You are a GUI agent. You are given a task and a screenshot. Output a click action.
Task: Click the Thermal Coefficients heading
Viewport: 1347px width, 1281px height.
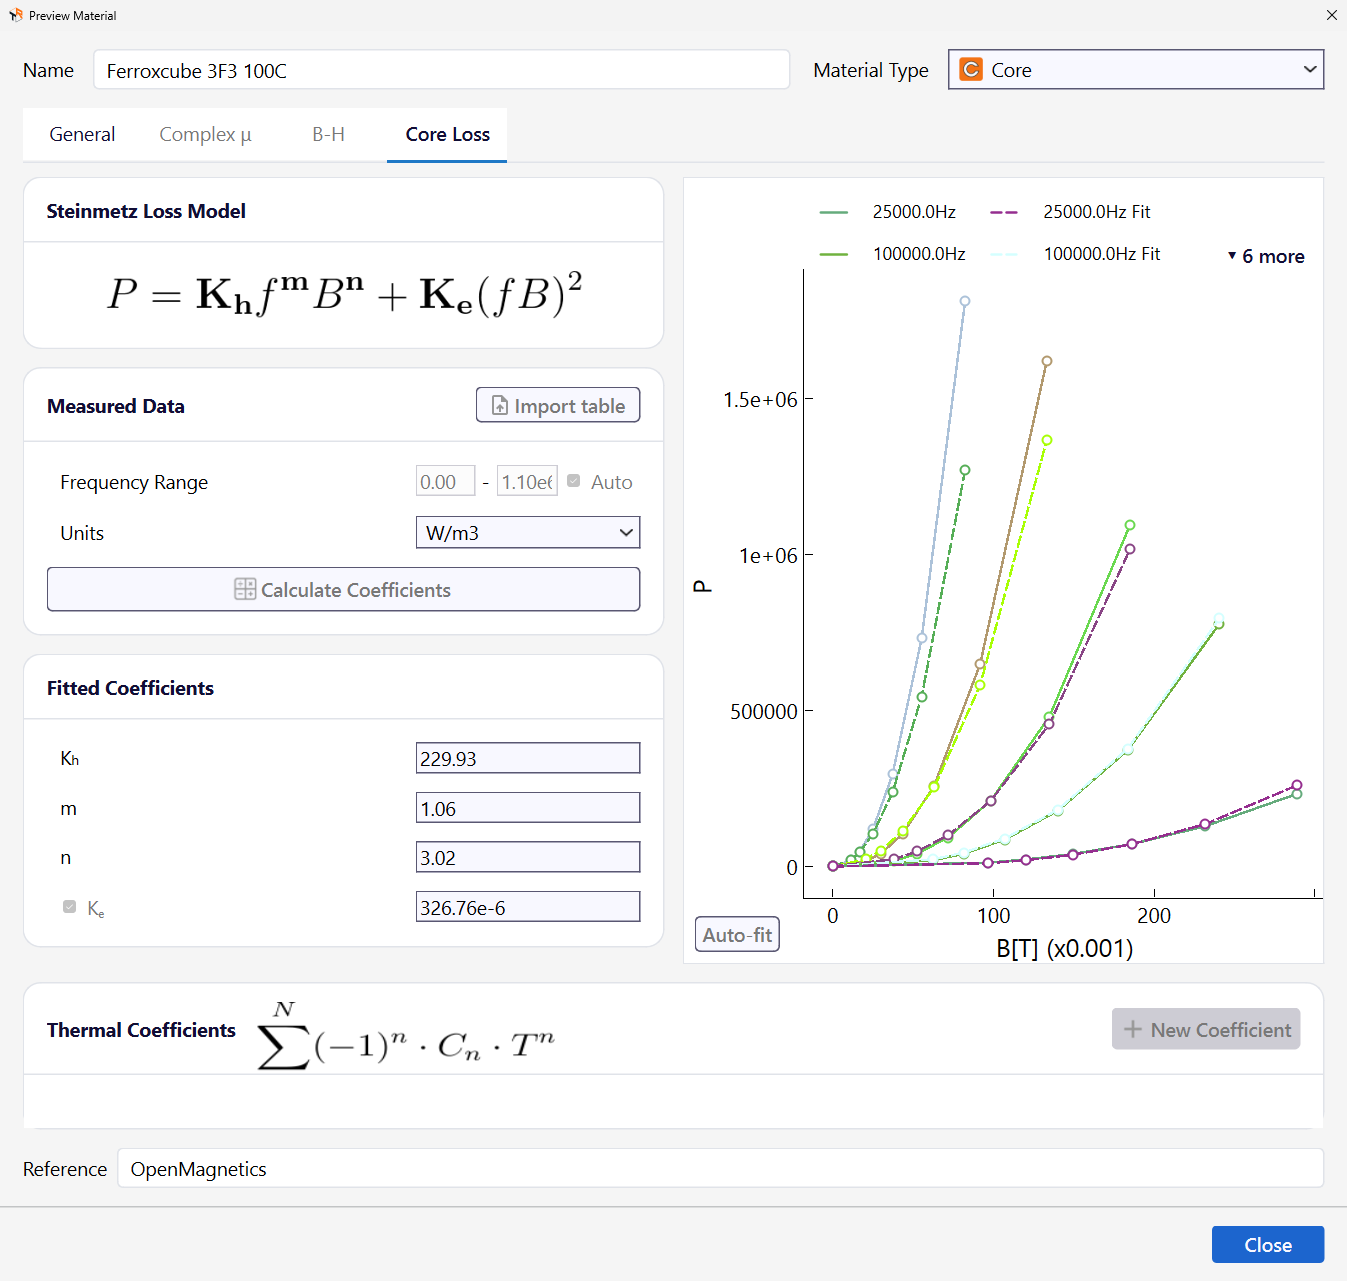(141, 1030)
